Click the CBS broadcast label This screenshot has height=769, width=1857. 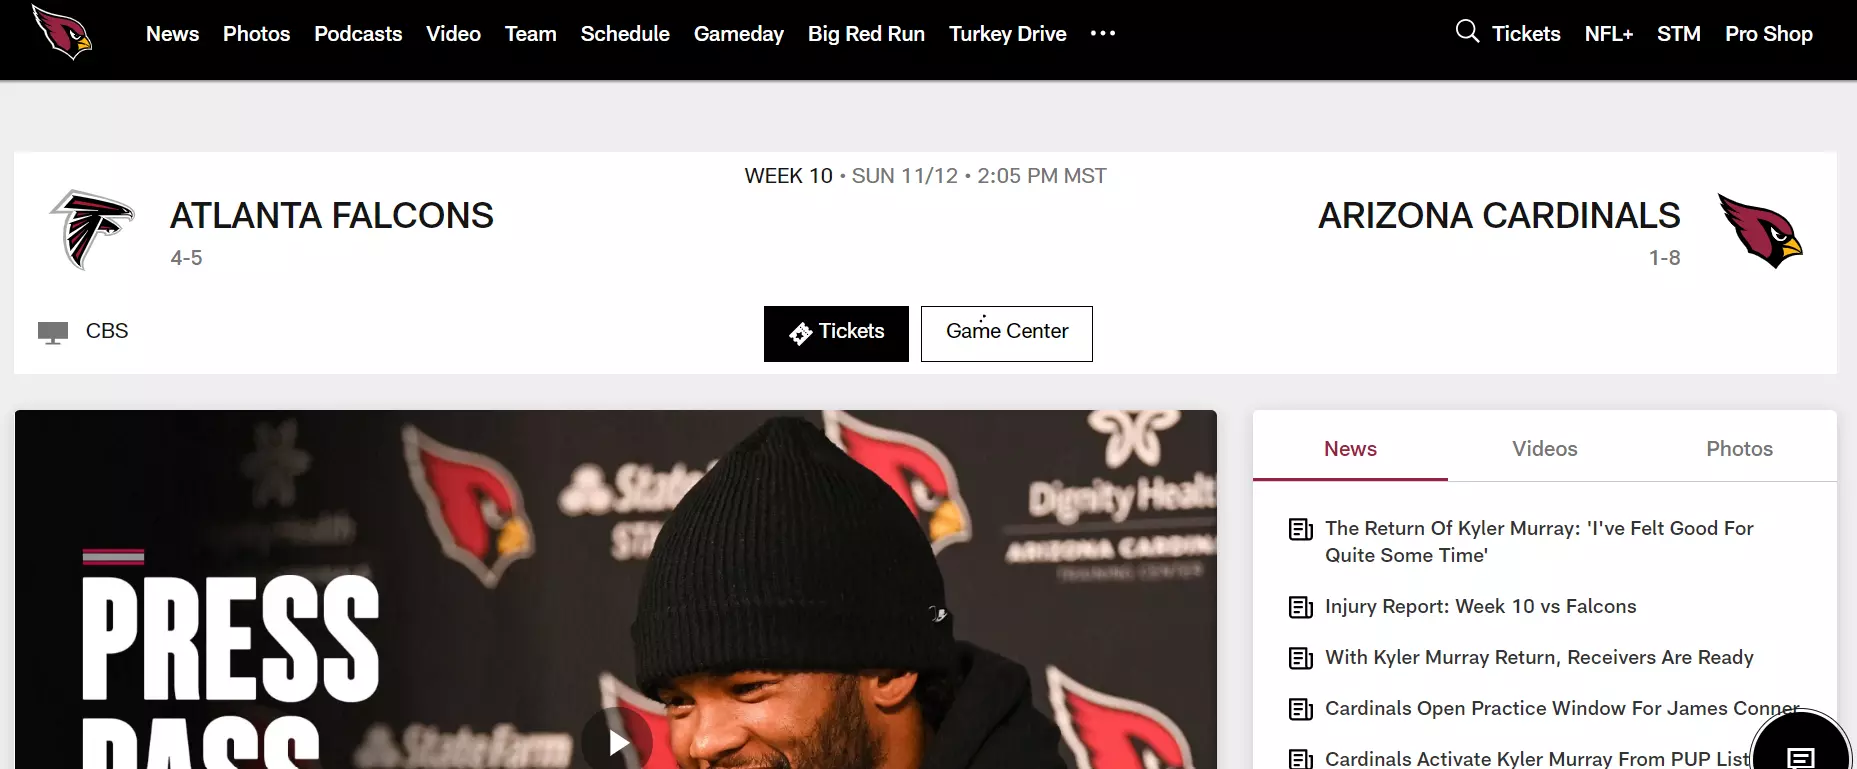[x=107, y=331]
